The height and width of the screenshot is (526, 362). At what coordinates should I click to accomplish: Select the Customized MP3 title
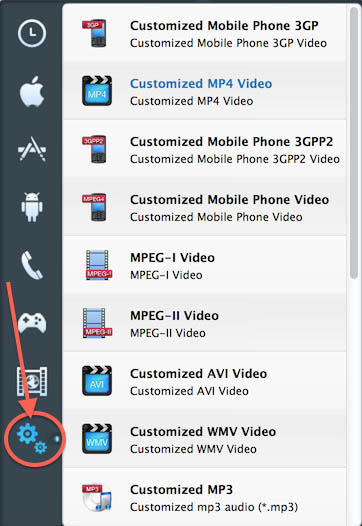coord(182,490)
